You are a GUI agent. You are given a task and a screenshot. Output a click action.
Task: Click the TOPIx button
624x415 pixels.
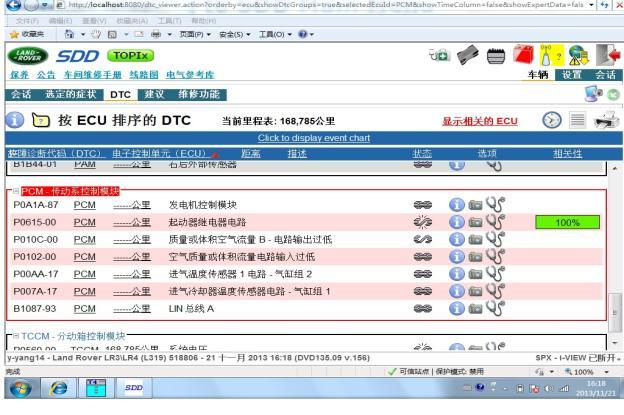tap(131, 56)
